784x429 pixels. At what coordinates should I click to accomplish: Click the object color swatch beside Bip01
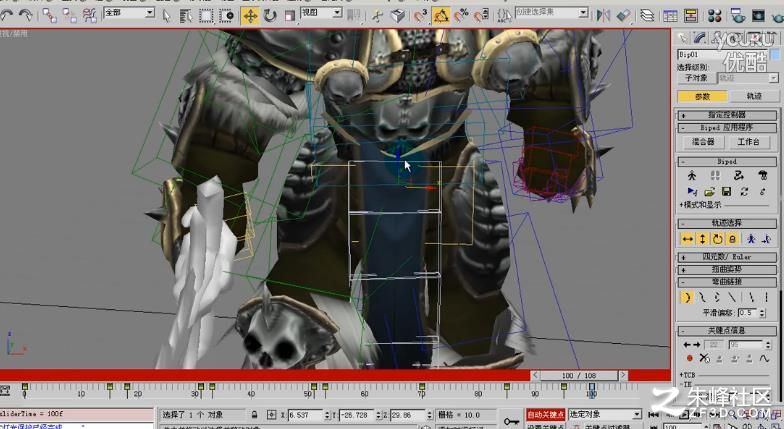tap(775, 54)
